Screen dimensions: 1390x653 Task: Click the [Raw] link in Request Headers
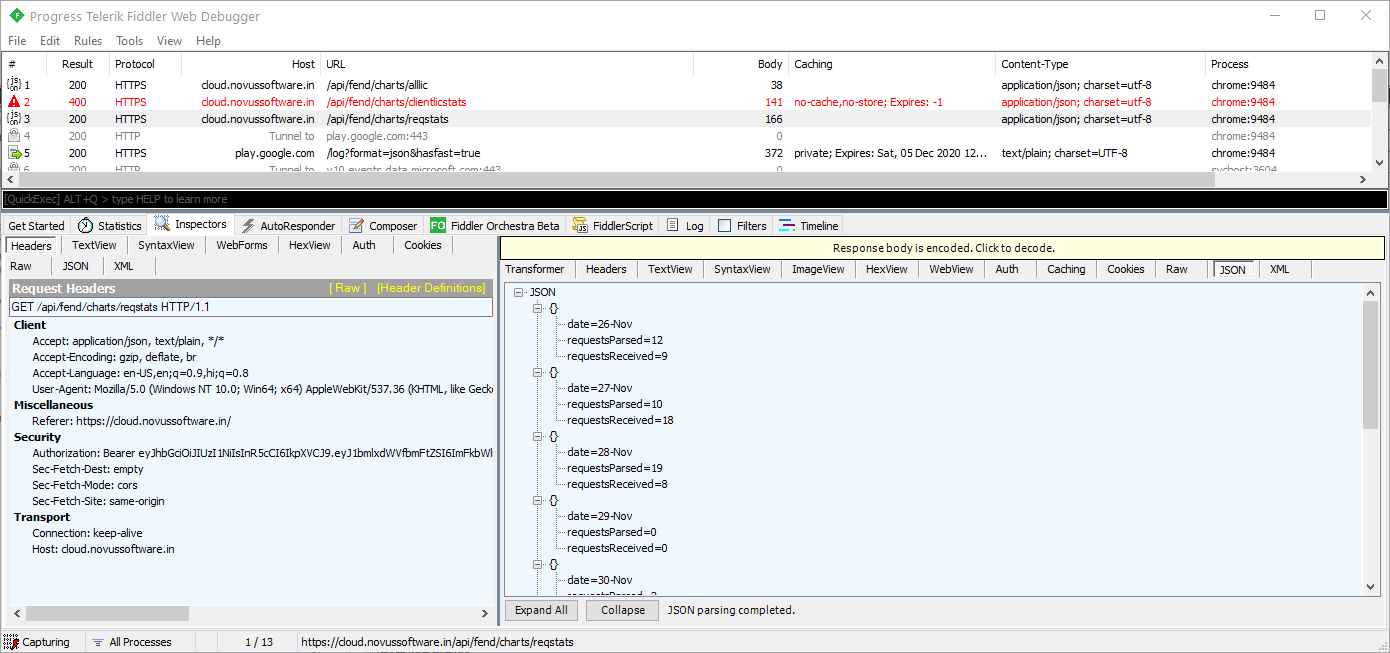350,288
